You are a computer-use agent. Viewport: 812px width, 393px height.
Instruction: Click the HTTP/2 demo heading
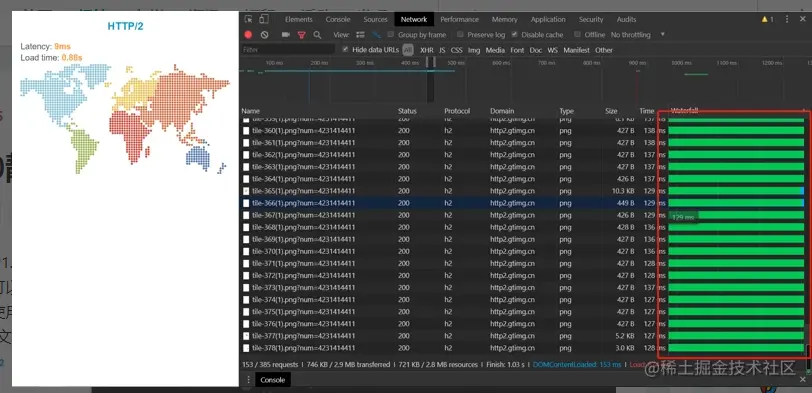(125, 26)
